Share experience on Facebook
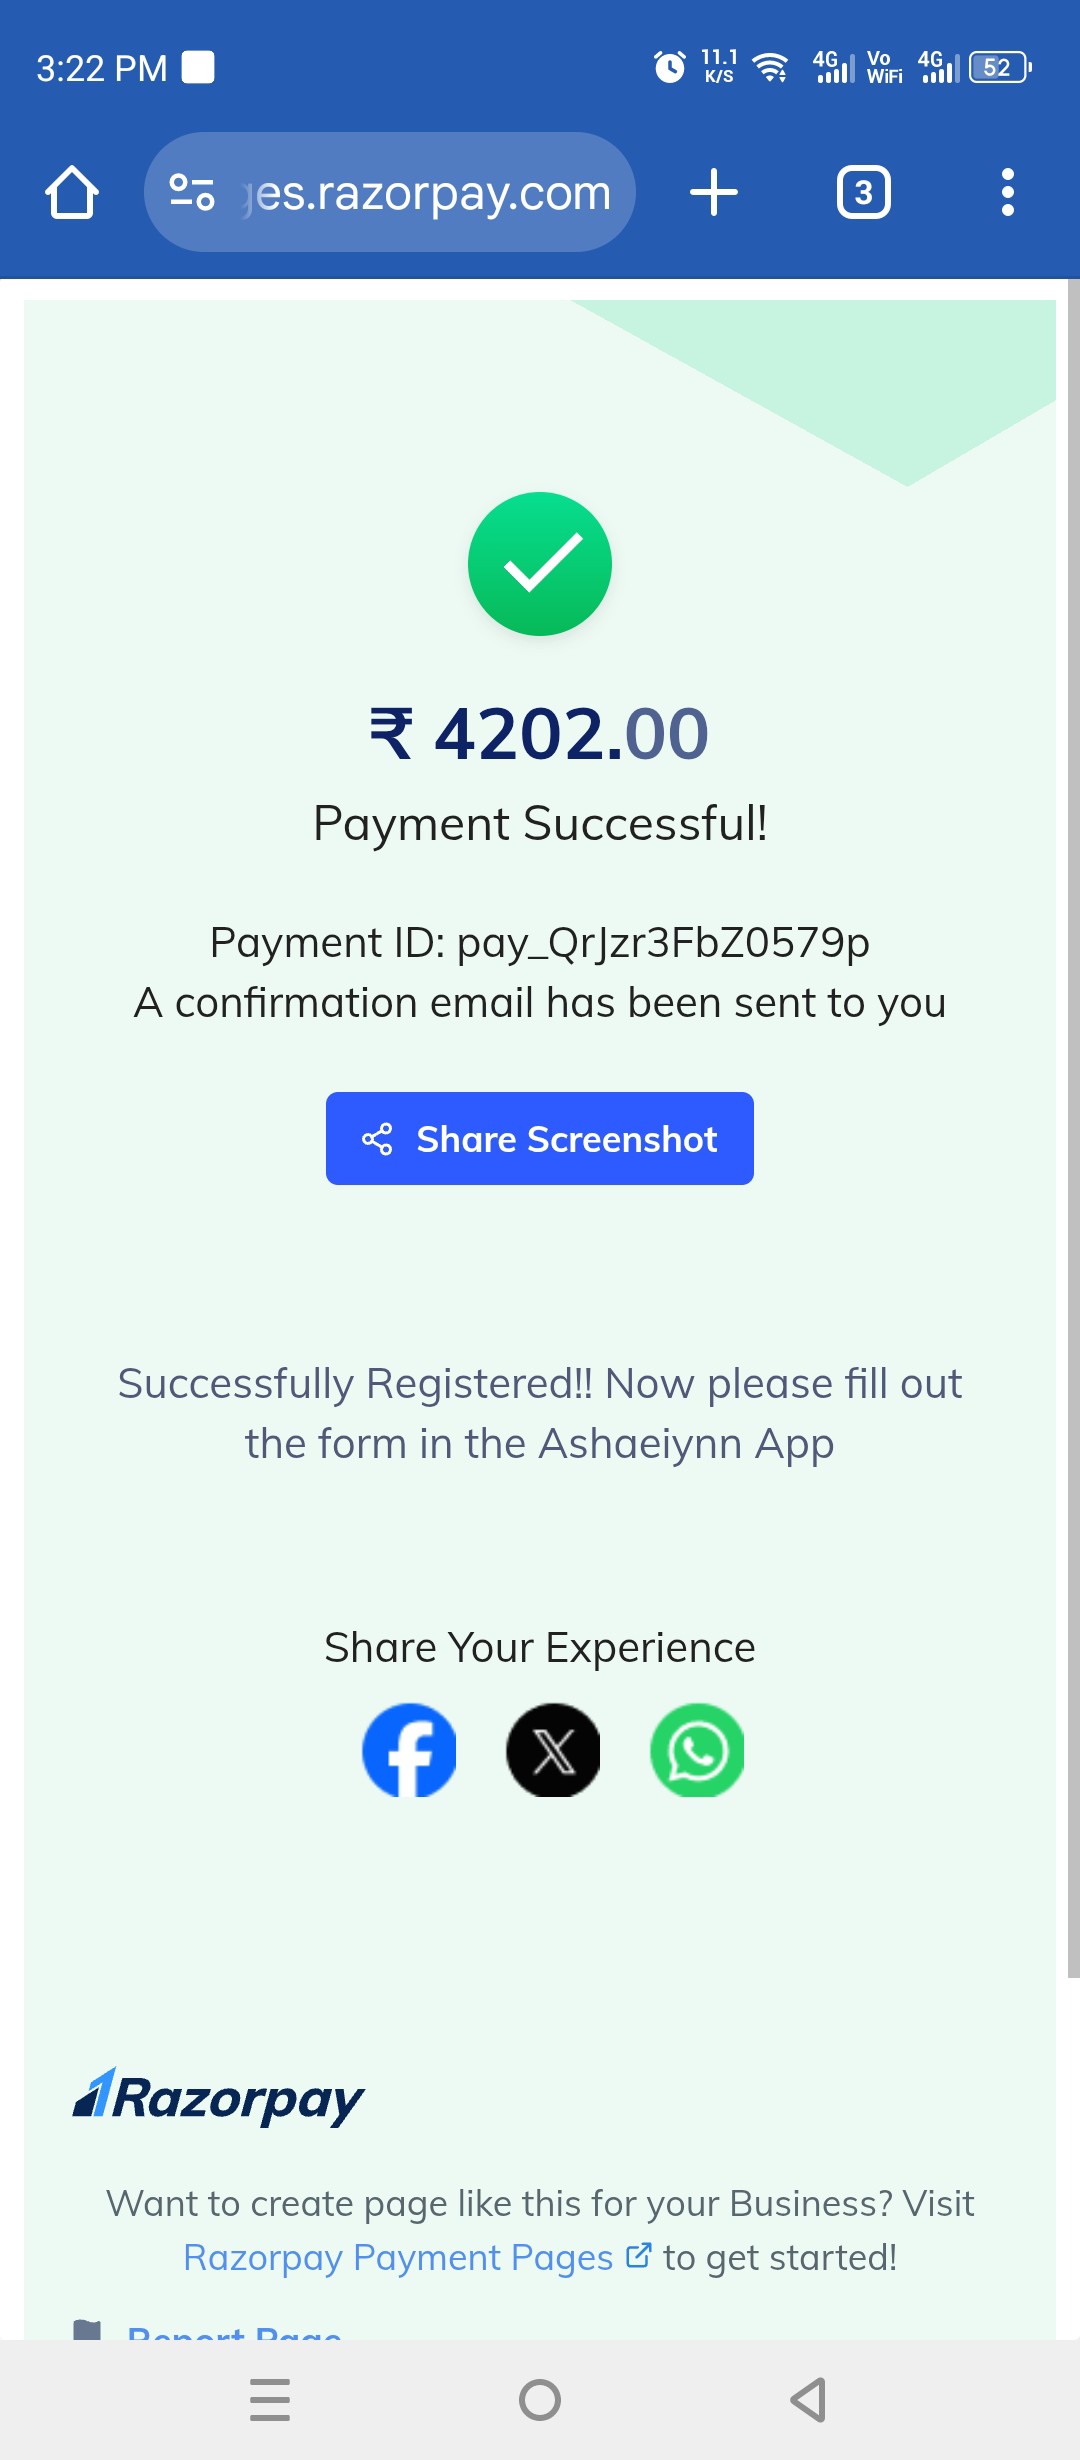1080x2460 pixels. pos(409,1750)
